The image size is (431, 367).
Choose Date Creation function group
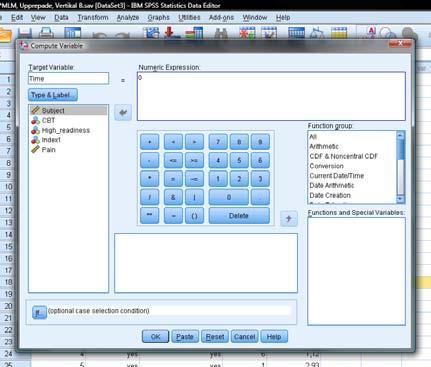coord(330,195)
